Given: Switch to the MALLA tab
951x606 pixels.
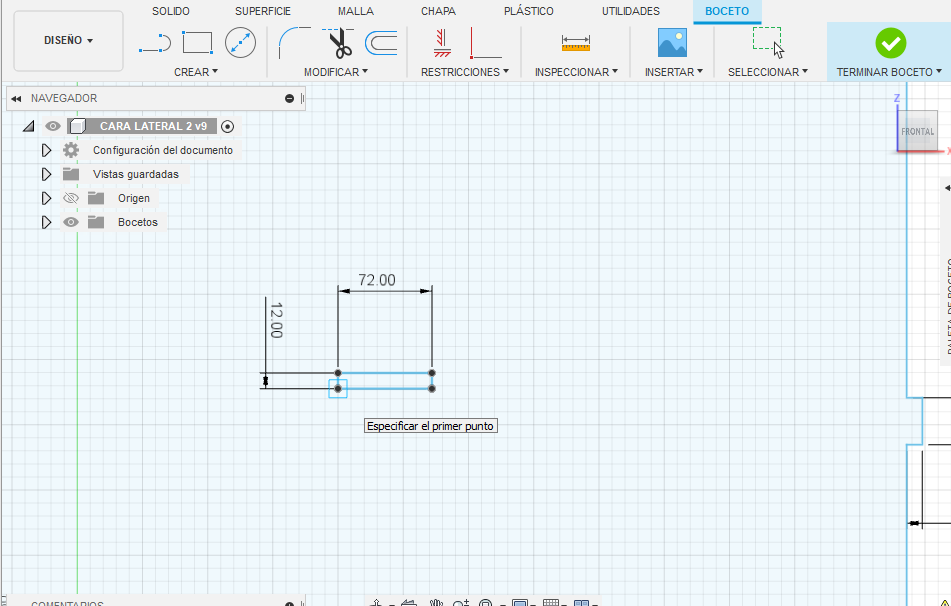Looking at the screenshot, I should pos(356,11).
